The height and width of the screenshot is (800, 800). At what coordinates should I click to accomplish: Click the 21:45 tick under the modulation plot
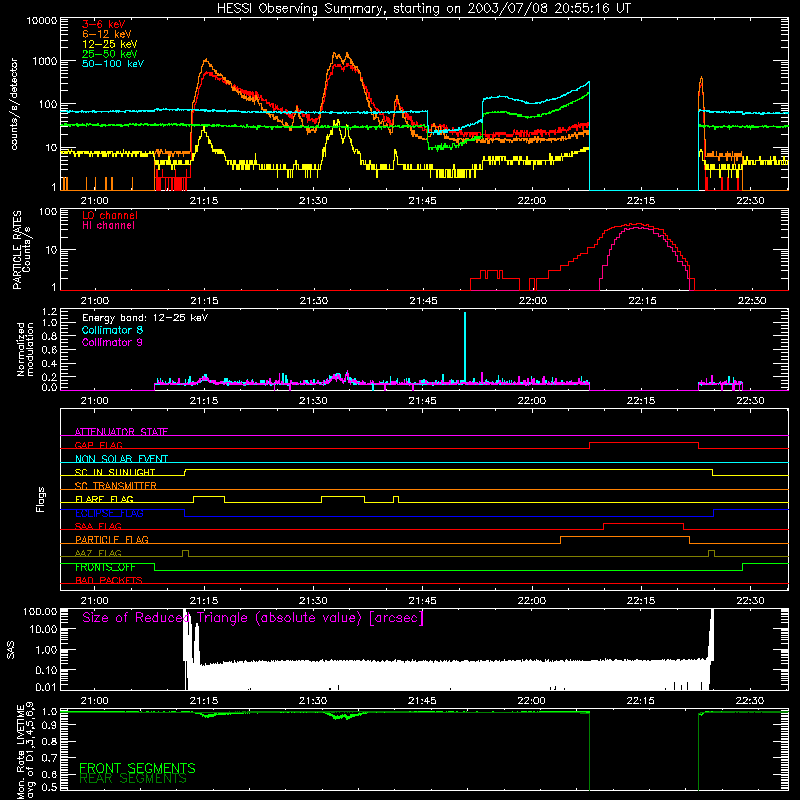422,401
